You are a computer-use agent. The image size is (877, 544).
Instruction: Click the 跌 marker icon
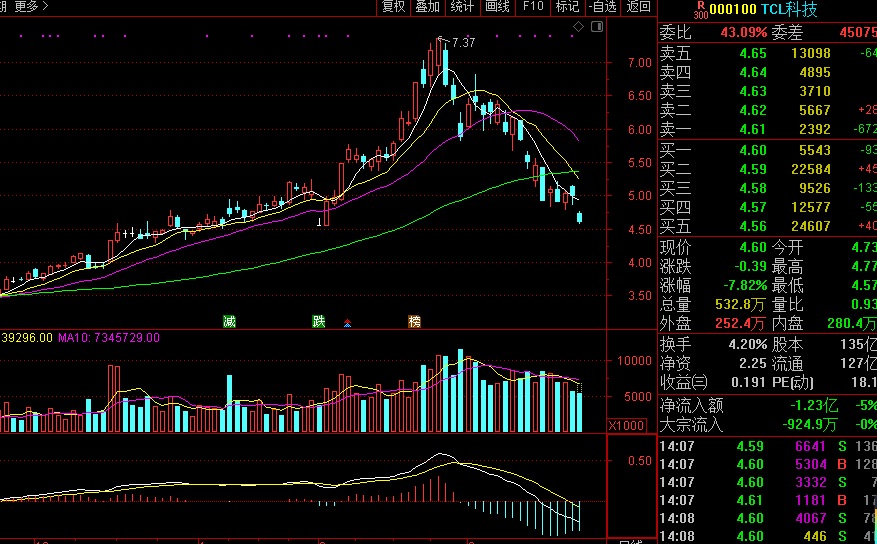pos(319,321)
